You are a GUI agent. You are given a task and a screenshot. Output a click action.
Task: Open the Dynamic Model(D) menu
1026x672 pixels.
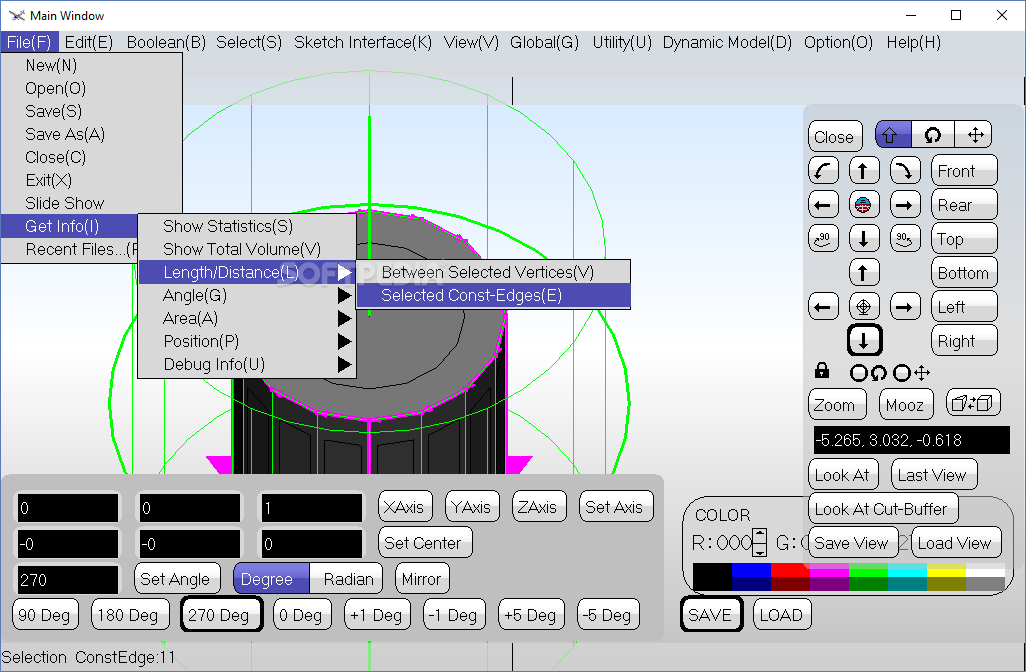point(727,43)
